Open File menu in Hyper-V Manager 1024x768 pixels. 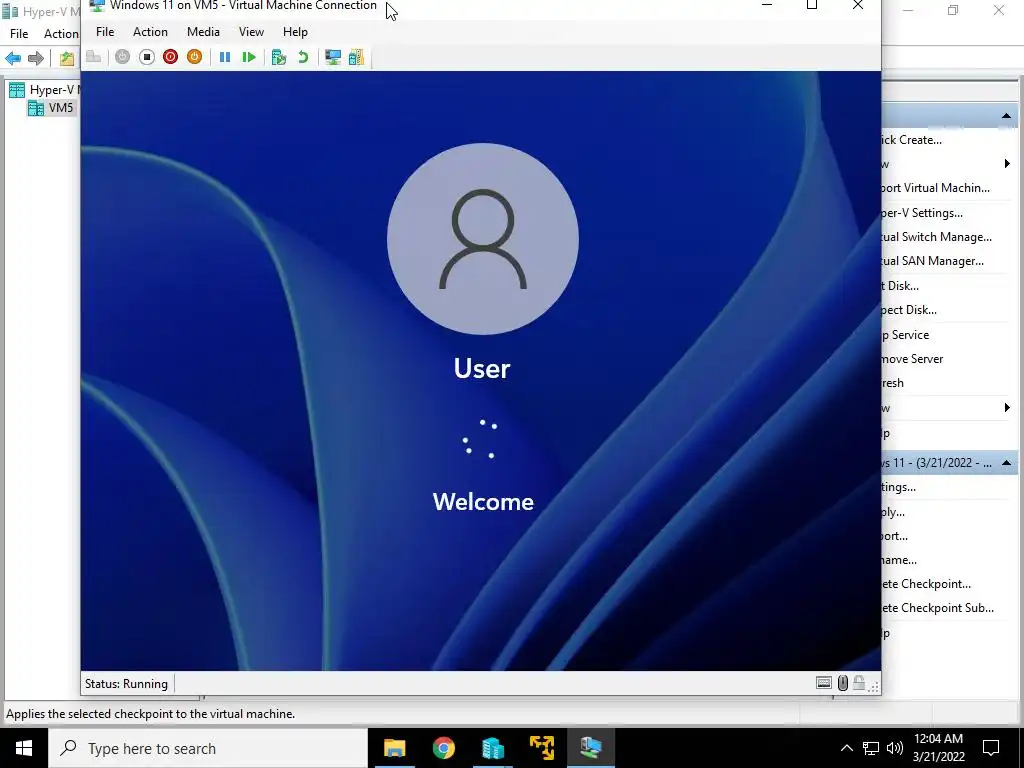click(x=19, y=33)
